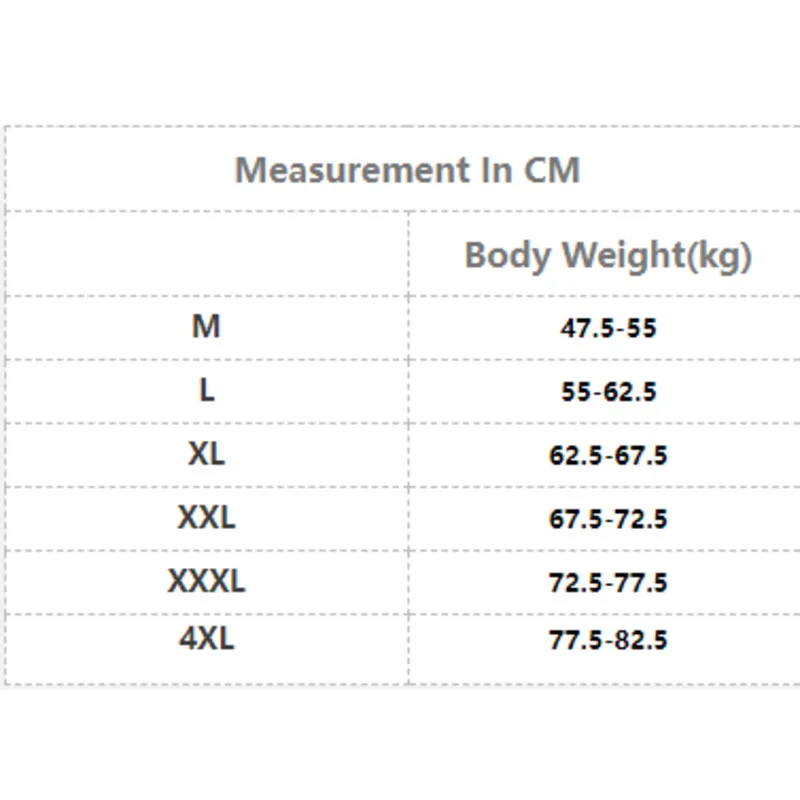Pick the 4XL size label
800x800 pixels.
point(206,639)
